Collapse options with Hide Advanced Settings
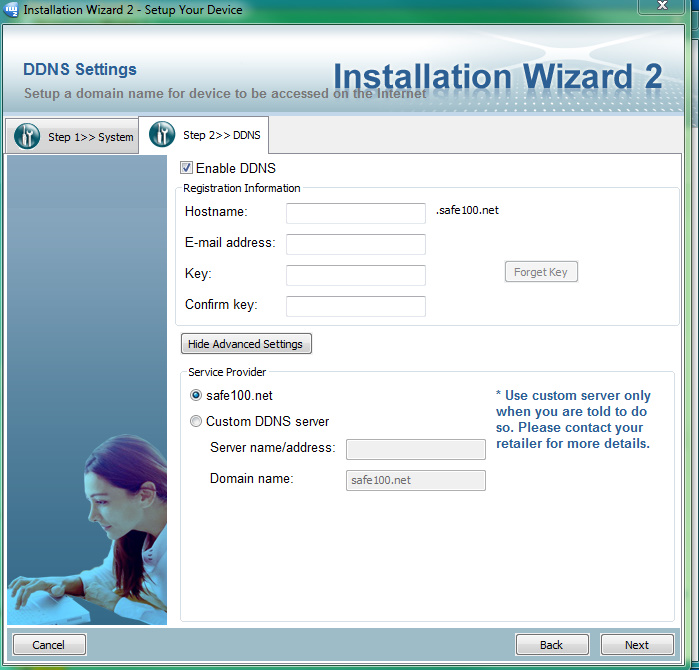Image resolution: width=699 pixels, height=670 pixels. (x=246, y=344)
